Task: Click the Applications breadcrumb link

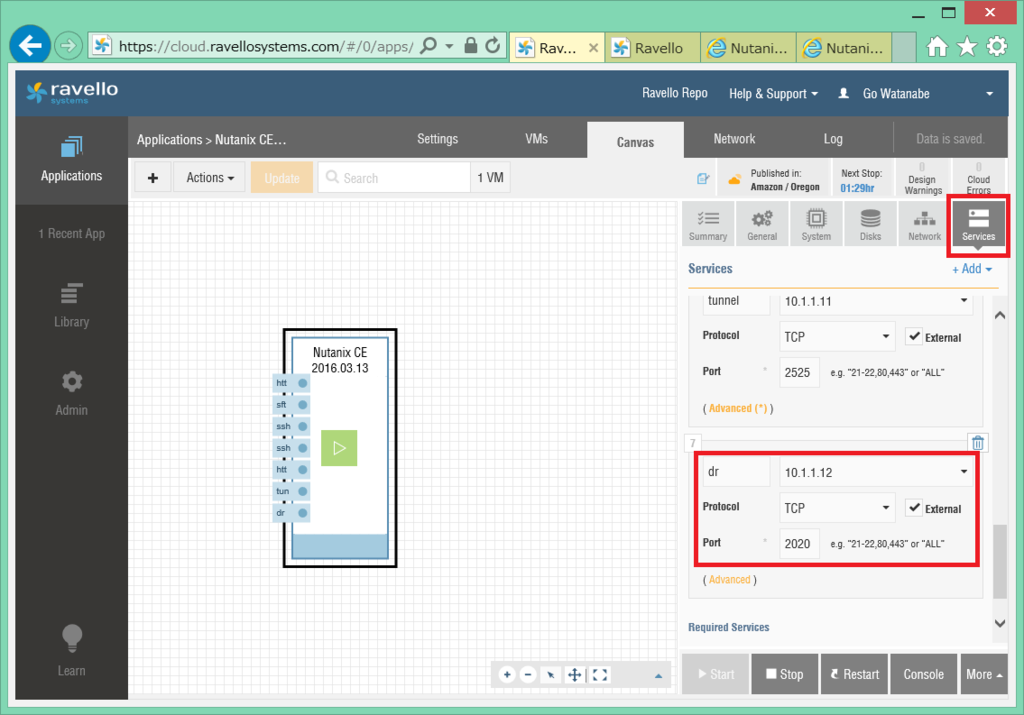Action: point(169,140)
